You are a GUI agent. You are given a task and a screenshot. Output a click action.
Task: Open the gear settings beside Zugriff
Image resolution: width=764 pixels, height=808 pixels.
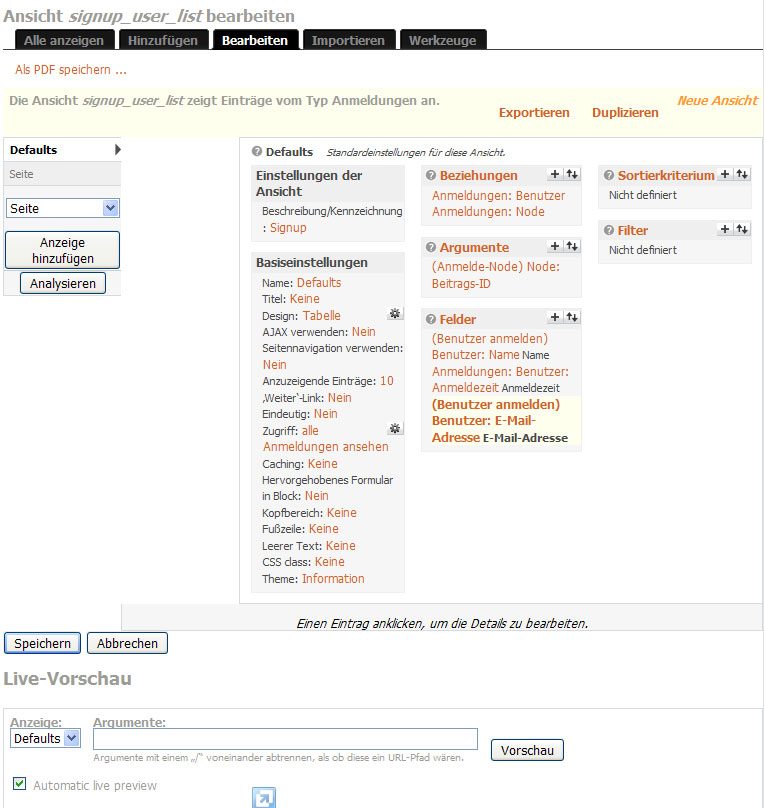point(395,429)
